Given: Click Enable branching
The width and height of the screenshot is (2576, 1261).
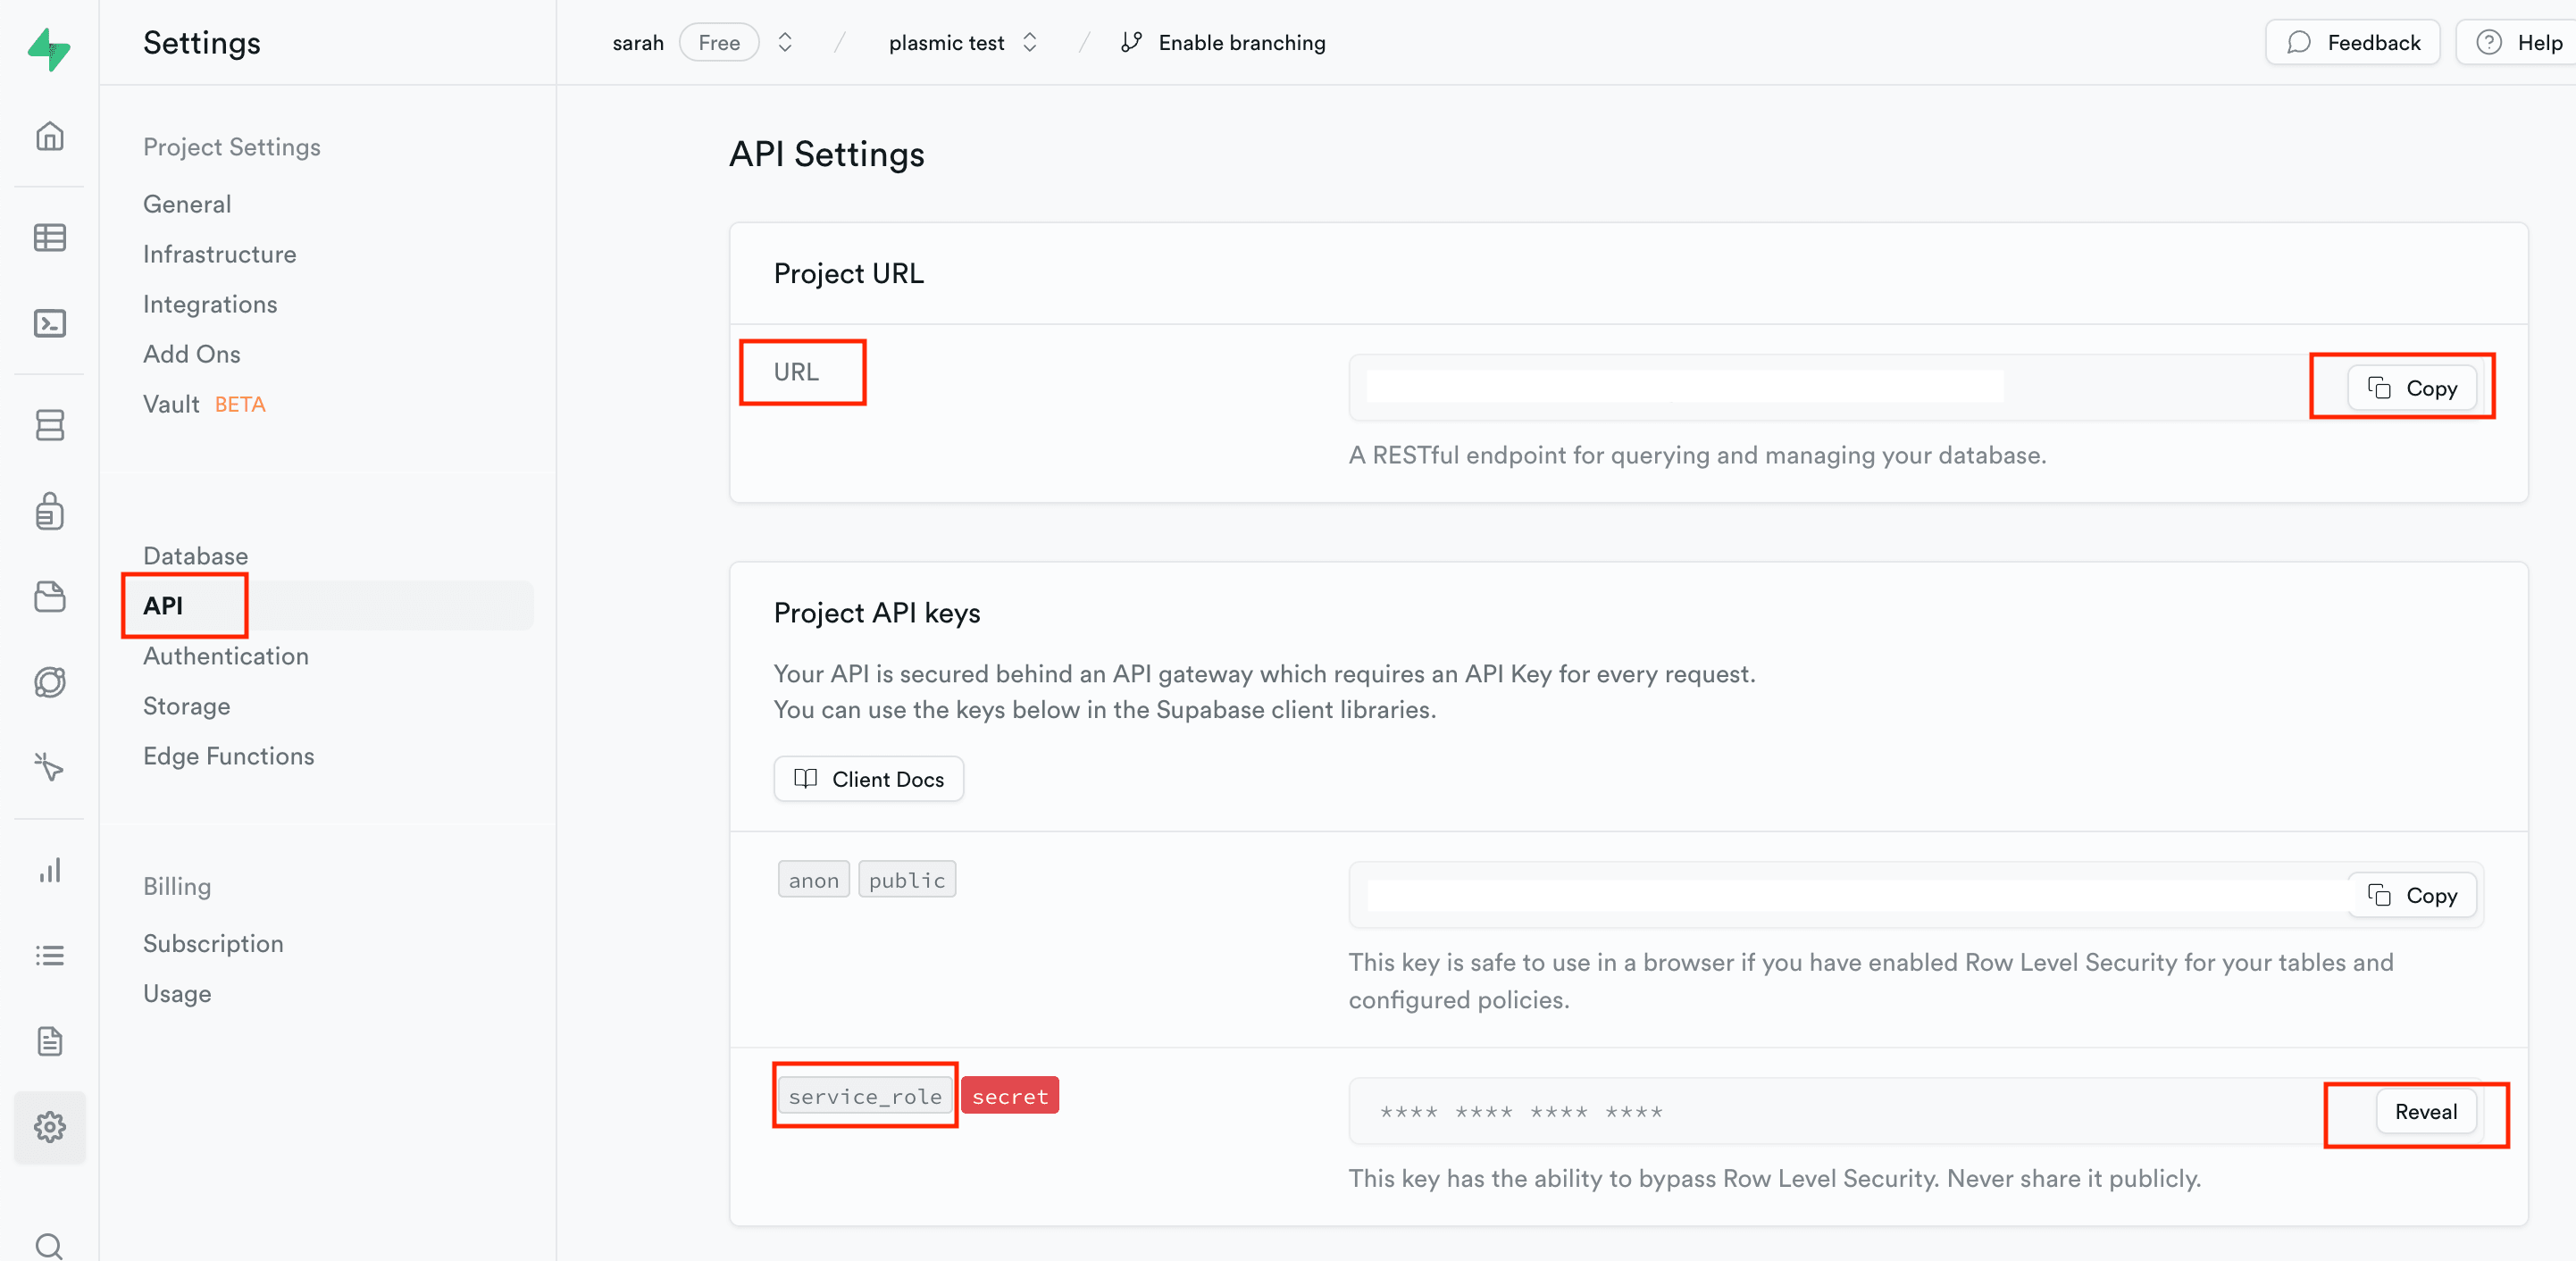Looking at the screenshot, I should pos(1223,42).
